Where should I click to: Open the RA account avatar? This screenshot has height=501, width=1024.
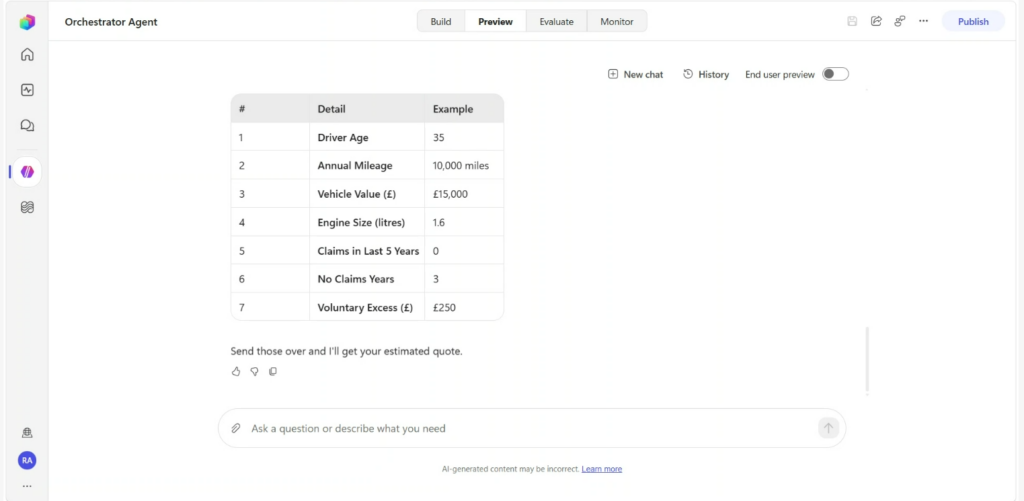click(x=27, y=461)
